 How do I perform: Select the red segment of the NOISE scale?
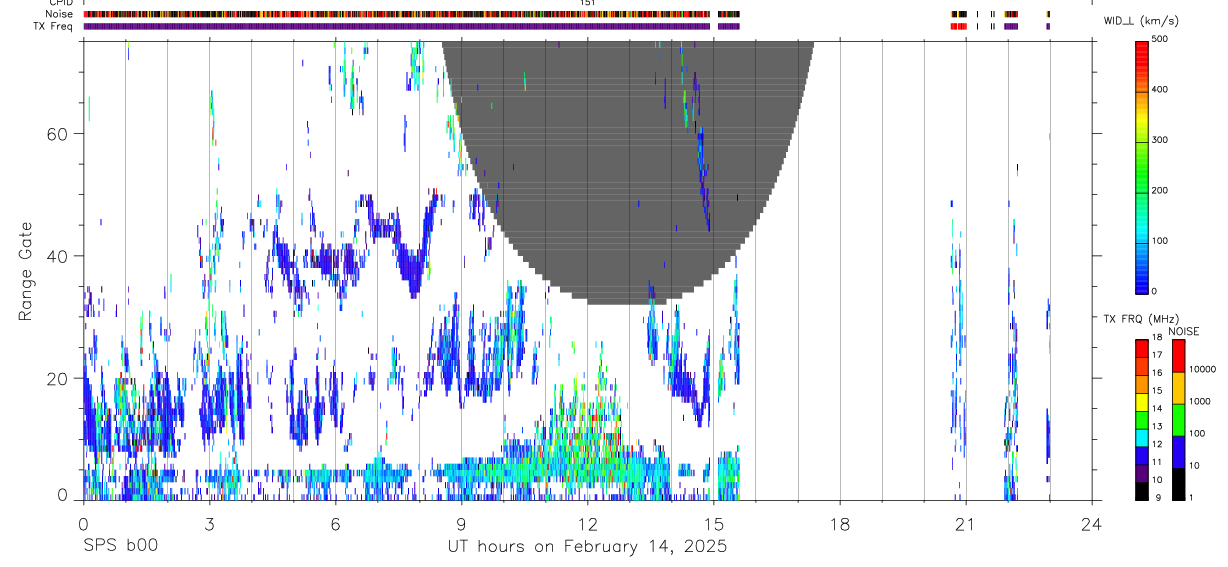[x=1178, y=356]
